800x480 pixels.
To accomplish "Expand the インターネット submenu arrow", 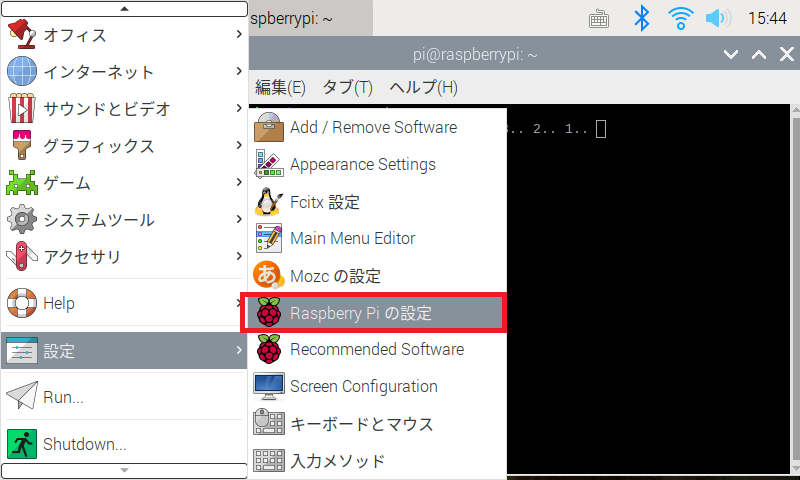I will [x=239, y=71].
